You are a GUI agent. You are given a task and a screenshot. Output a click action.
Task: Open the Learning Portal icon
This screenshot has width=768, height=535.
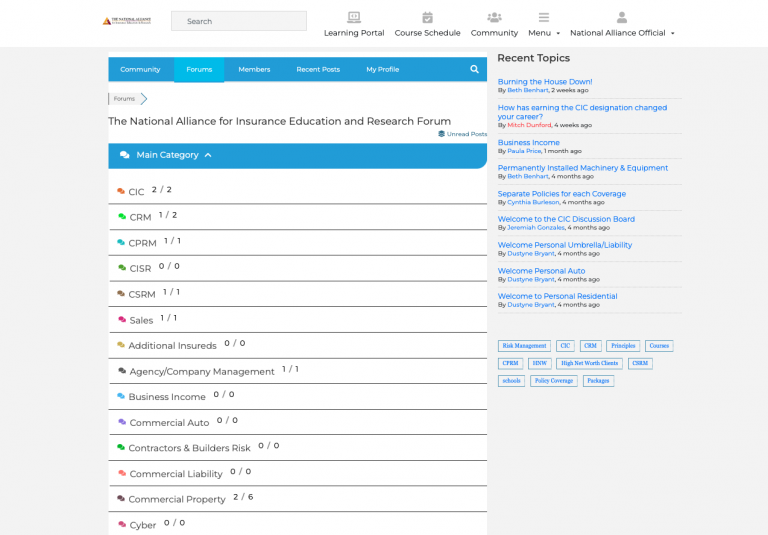[354, 18]
